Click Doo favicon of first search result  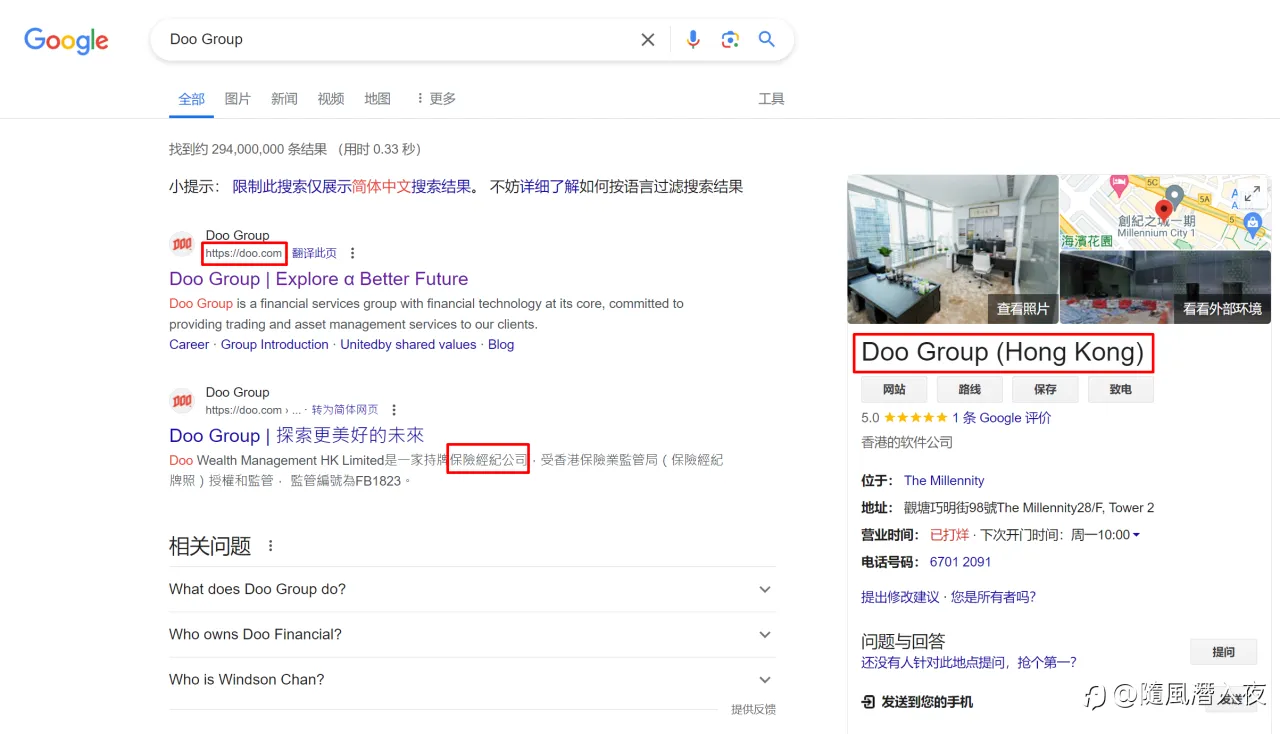pos(182,244)
